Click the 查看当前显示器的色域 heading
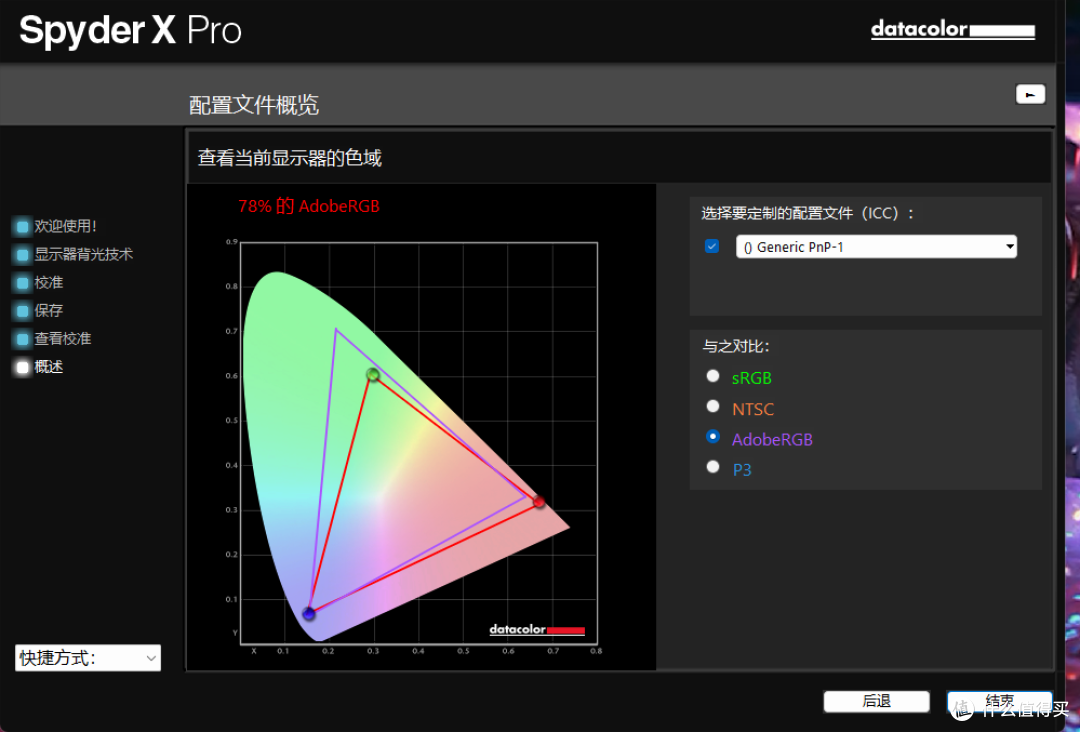 (289, 158)
